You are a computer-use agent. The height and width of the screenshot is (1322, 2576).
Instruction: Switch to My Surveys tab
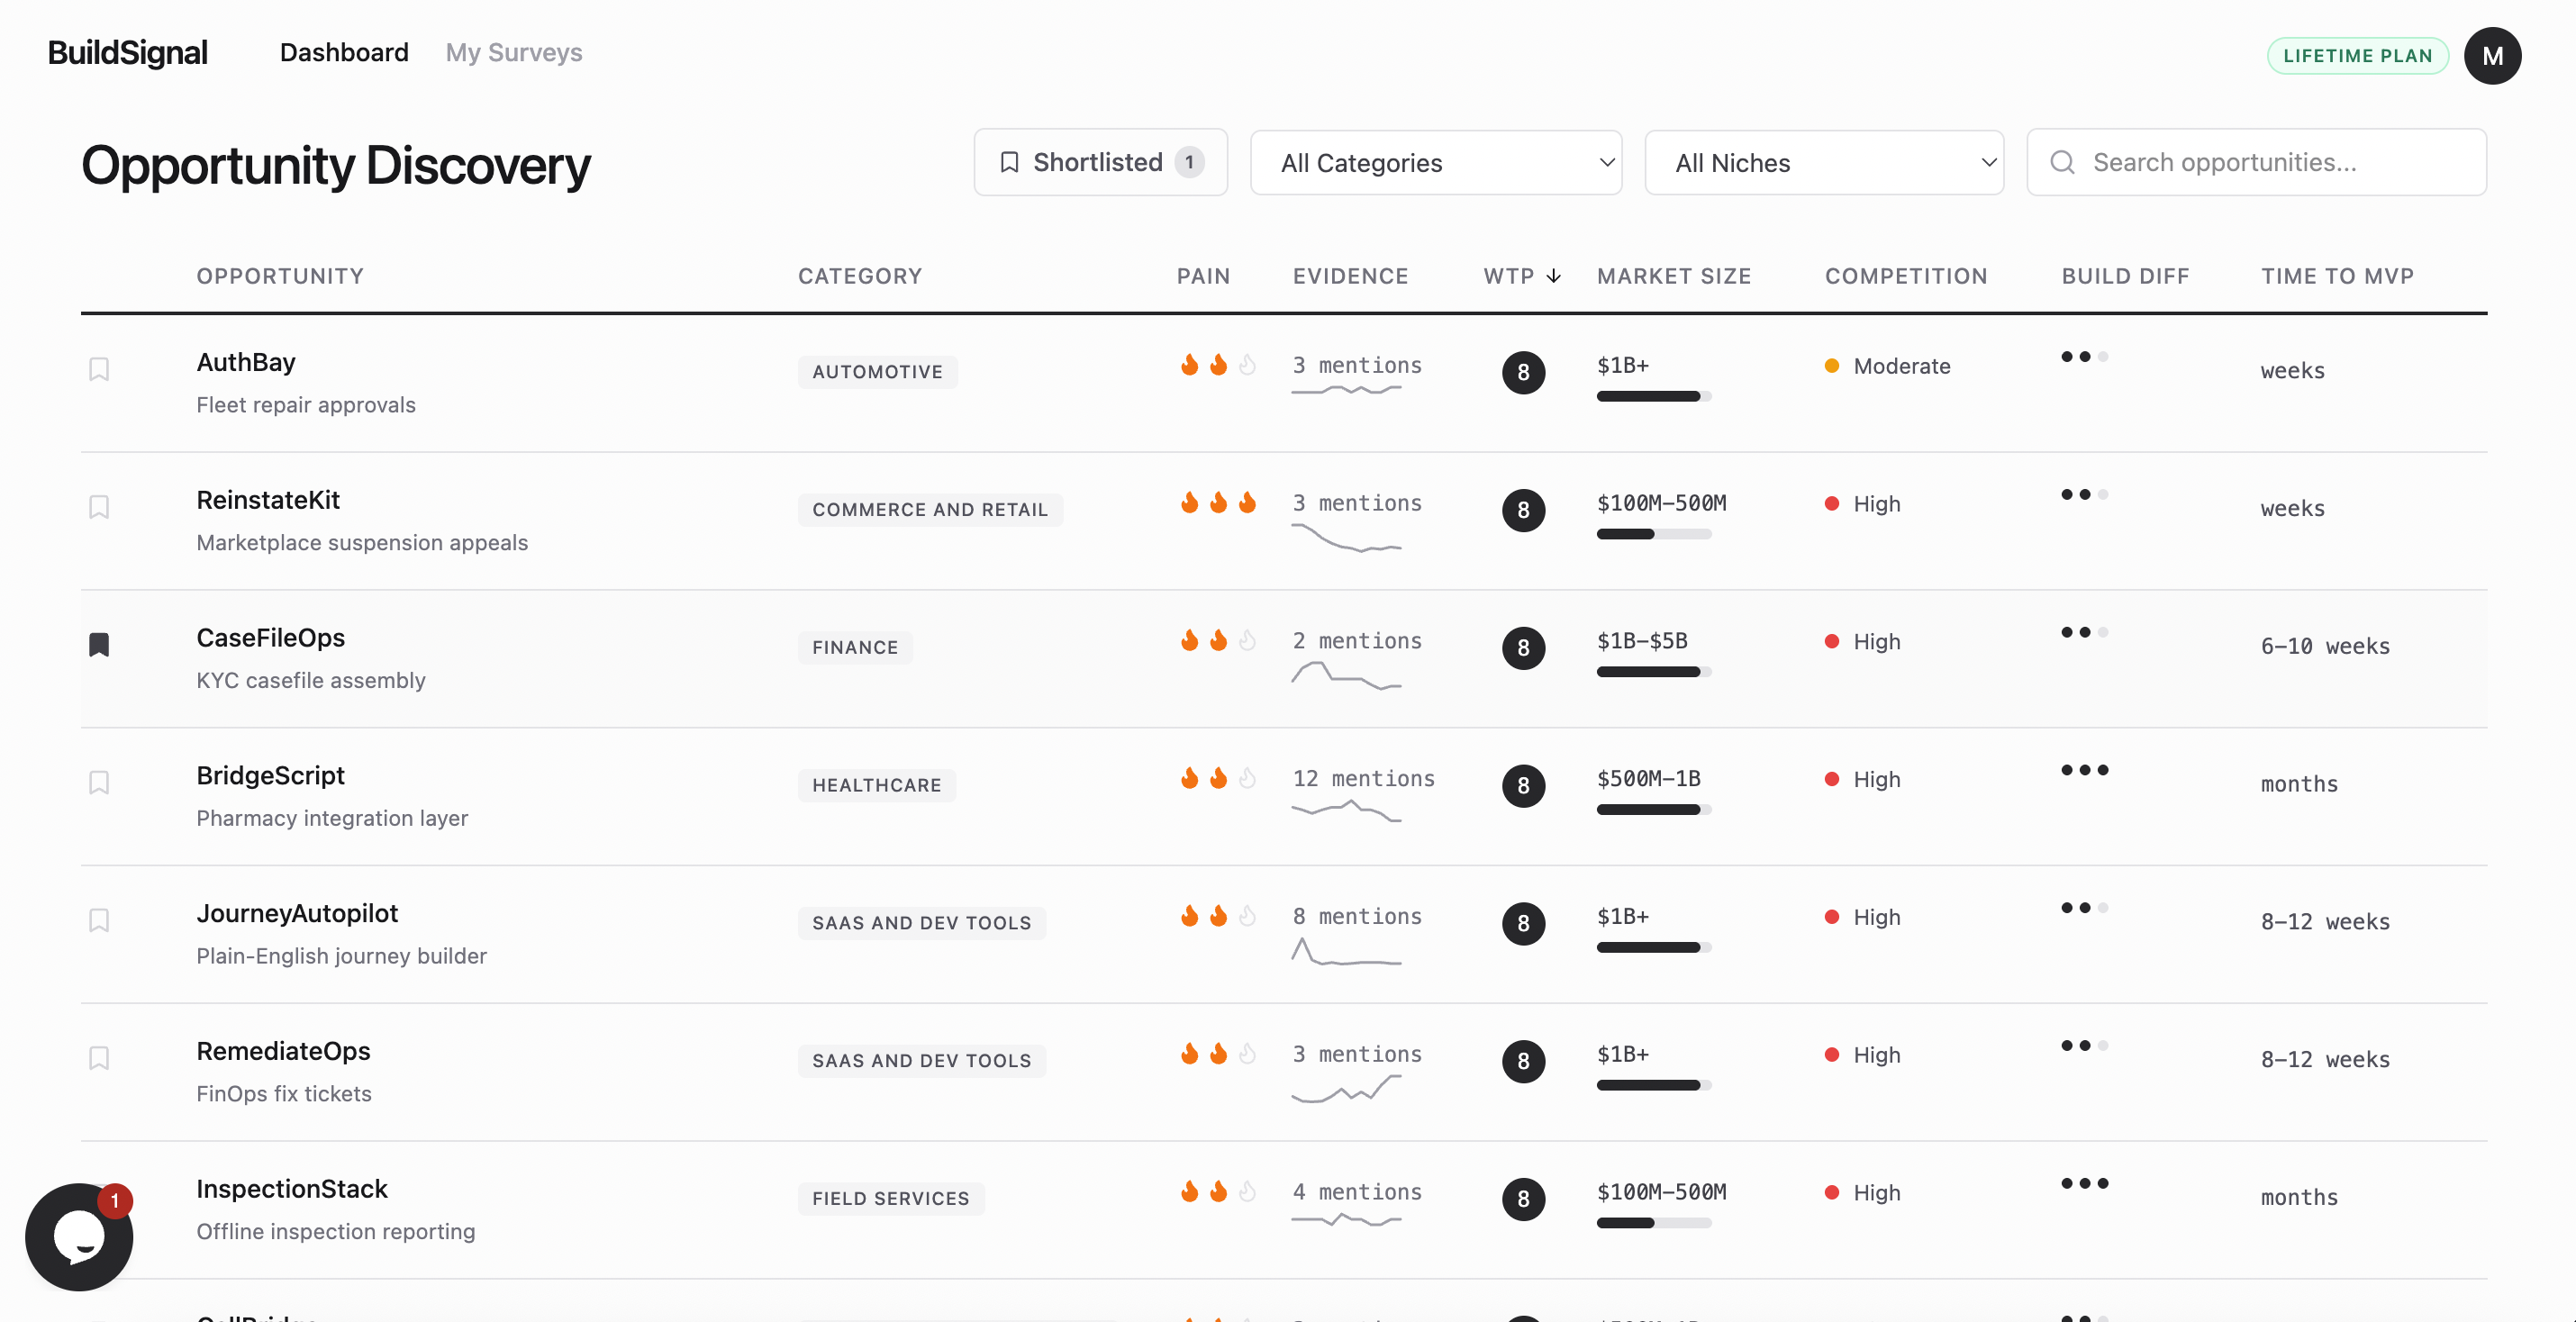click(514, 52)
